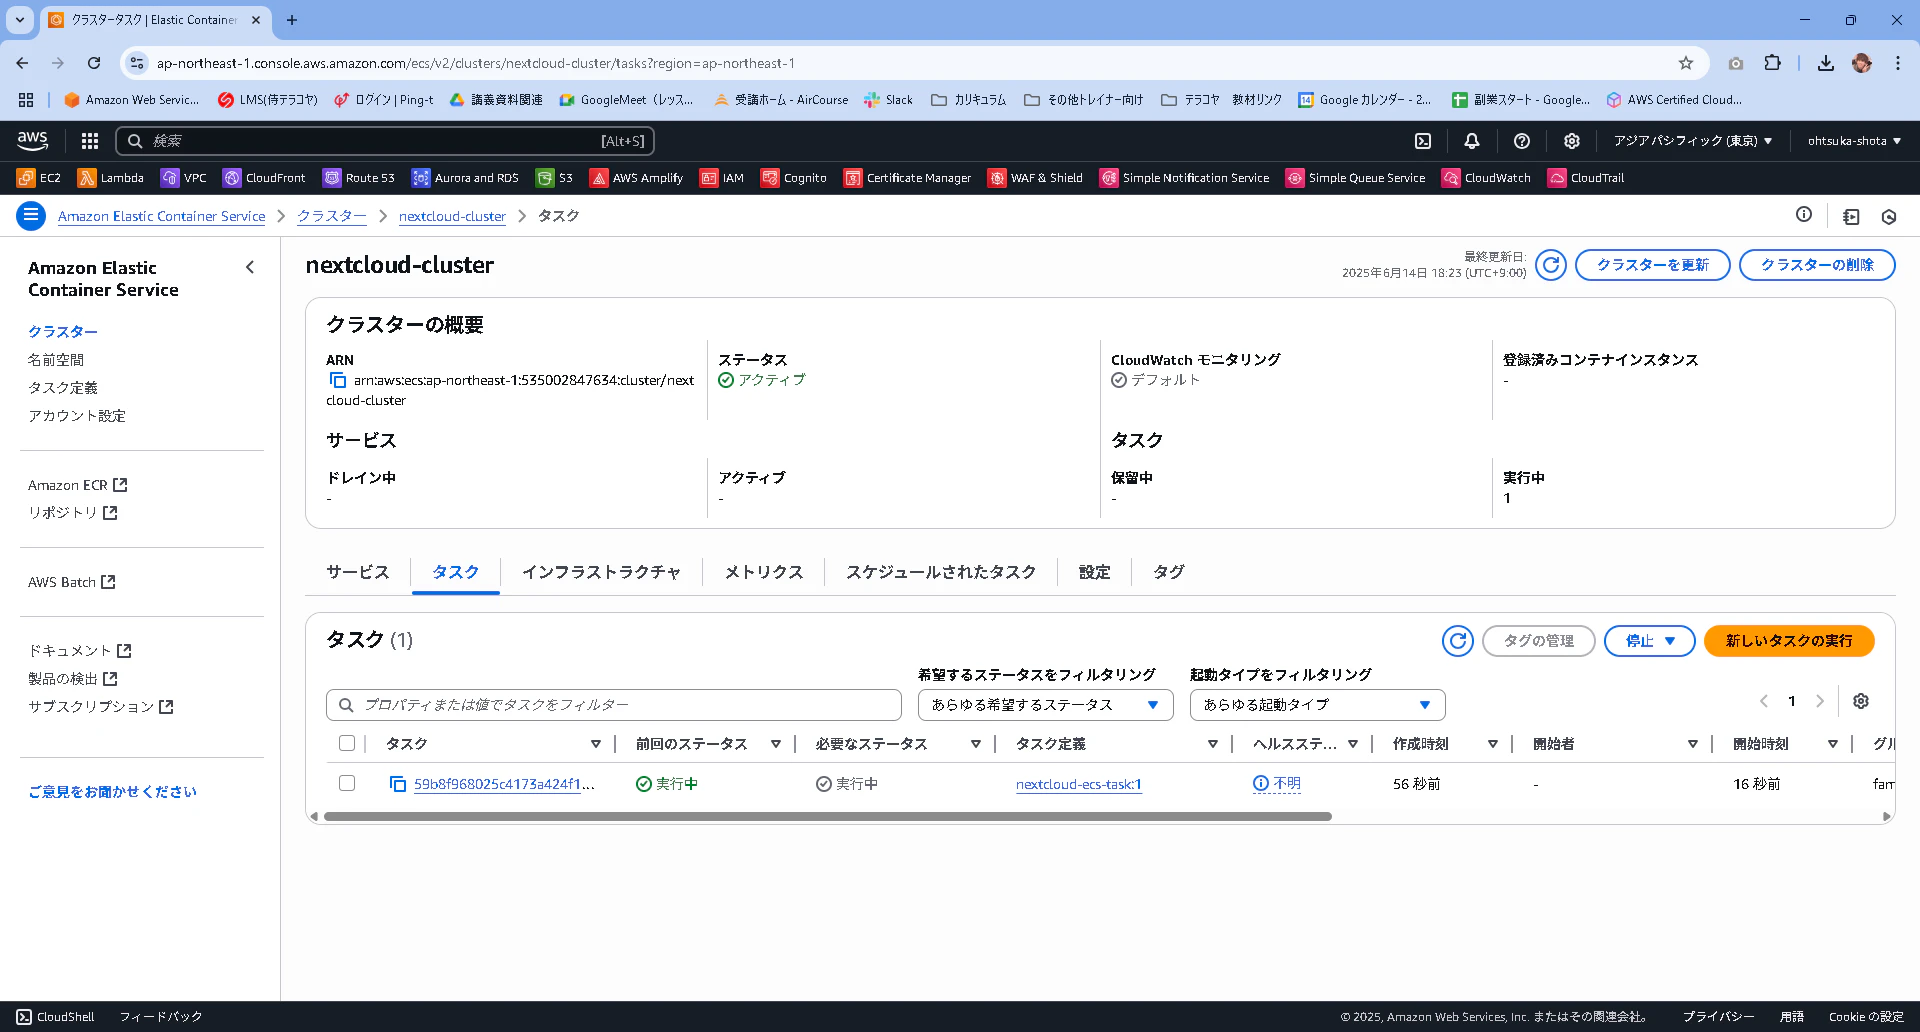Toggle the ECS side navigation hamburger menu
The width and height of the screenshot is (1920, 1032).
[x=31, y=216]
